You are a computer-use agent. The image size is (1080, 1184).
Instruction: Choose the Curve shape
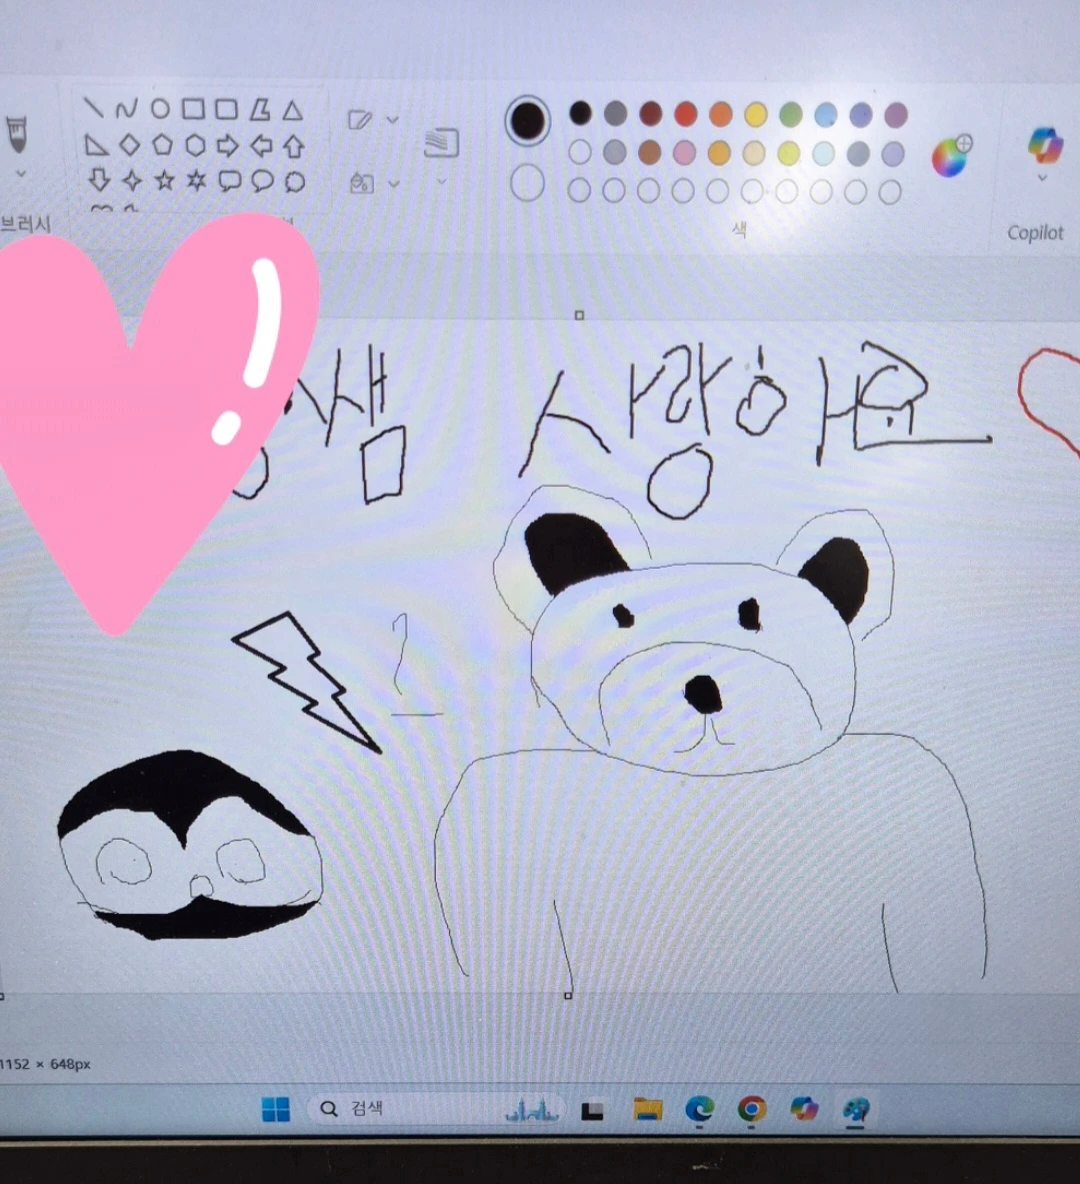[x=126, y=109]
